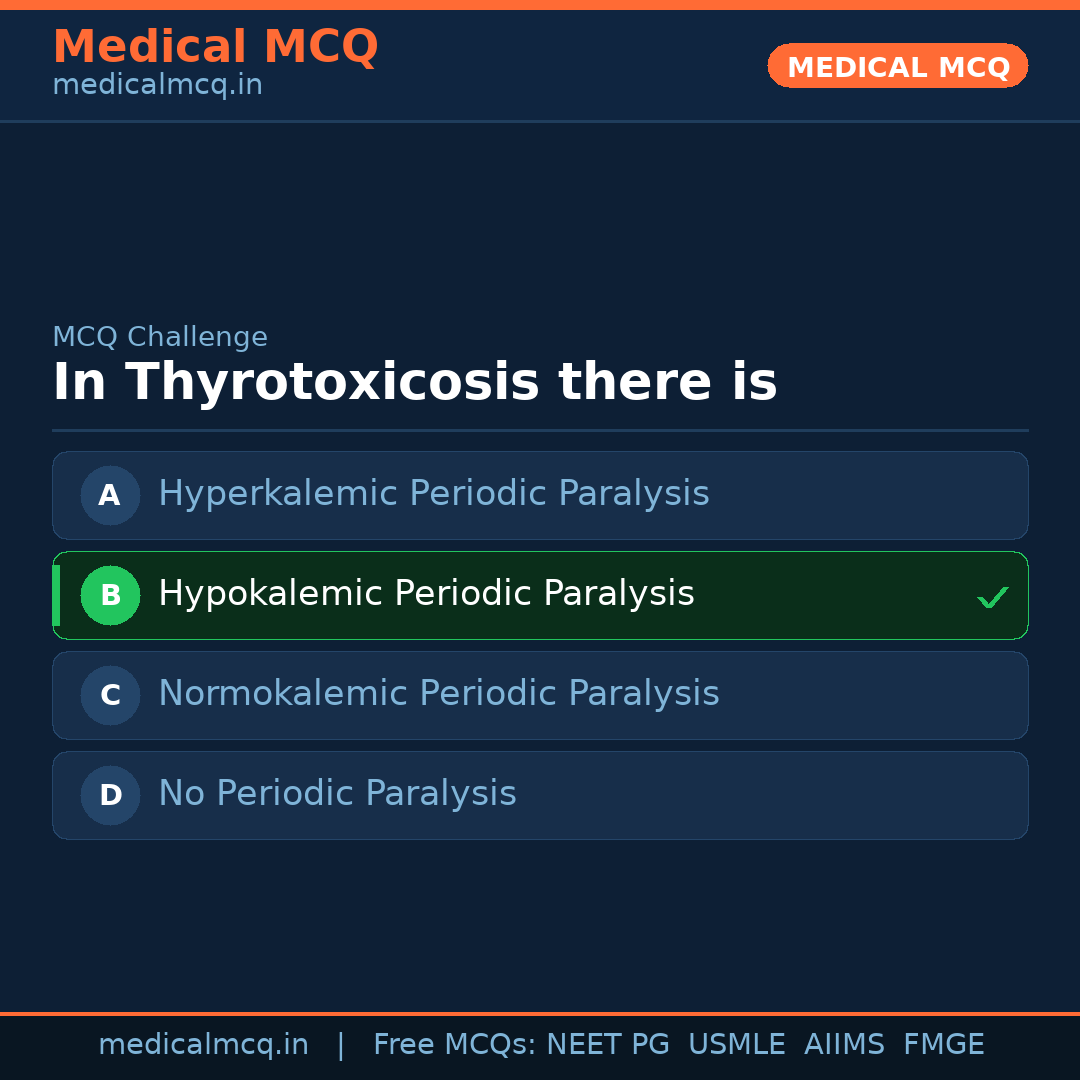The width and height of the screenshot is (1080, 1080).
Task: Click the NEET PG footer text
Action: pos(608,1045)
